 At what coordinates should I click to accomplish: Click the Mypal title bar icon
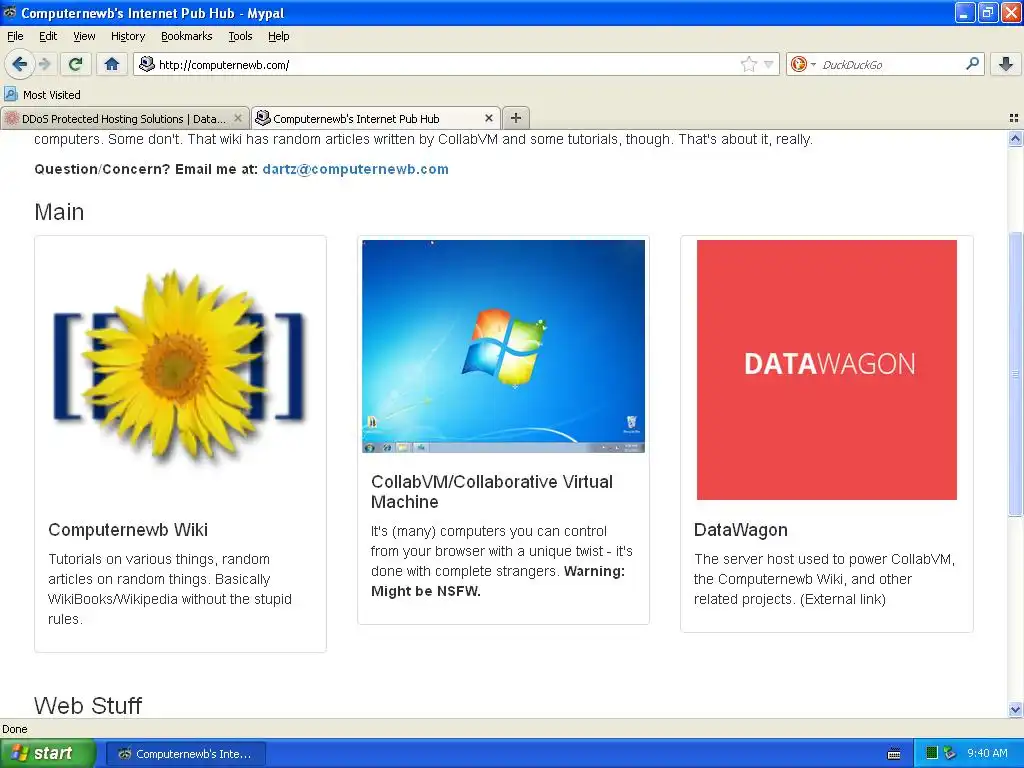point(10,12)
